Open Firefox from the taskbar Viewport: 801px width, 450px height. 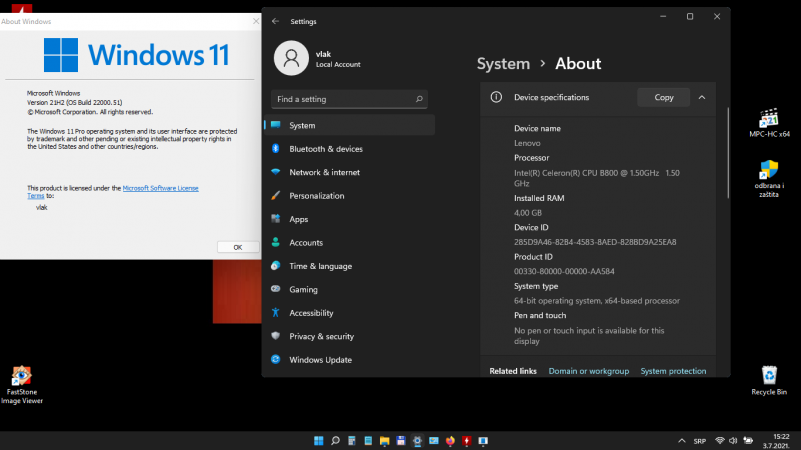450,441
